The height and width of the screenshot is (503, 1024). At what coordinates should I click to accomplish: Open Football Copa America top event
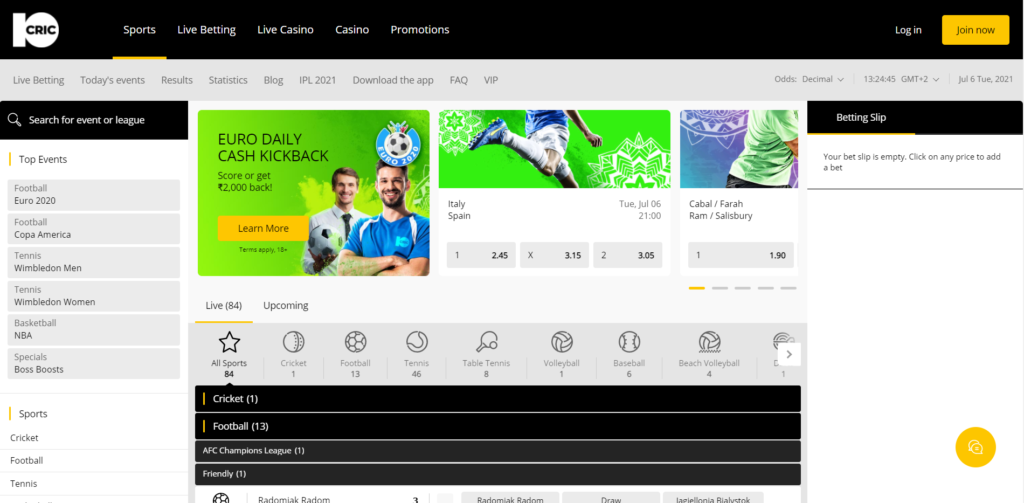tap(94, 228)
